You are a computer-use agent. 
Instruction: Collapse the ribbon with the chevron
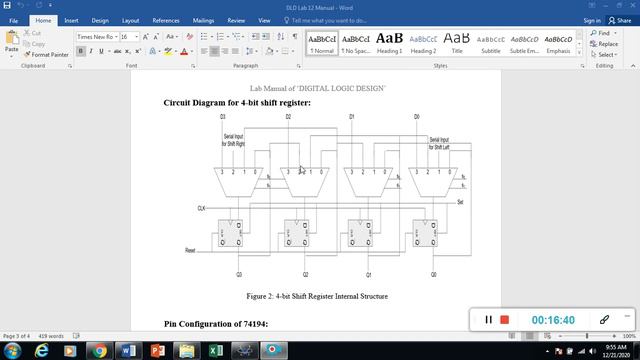coord(633,66)
